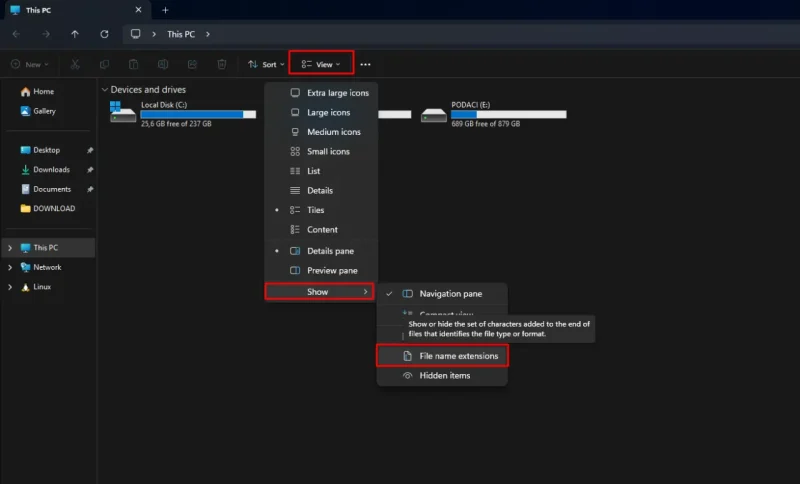Click the Back navigation arrow
800x484 pixels.
click(x=16, y=34)
